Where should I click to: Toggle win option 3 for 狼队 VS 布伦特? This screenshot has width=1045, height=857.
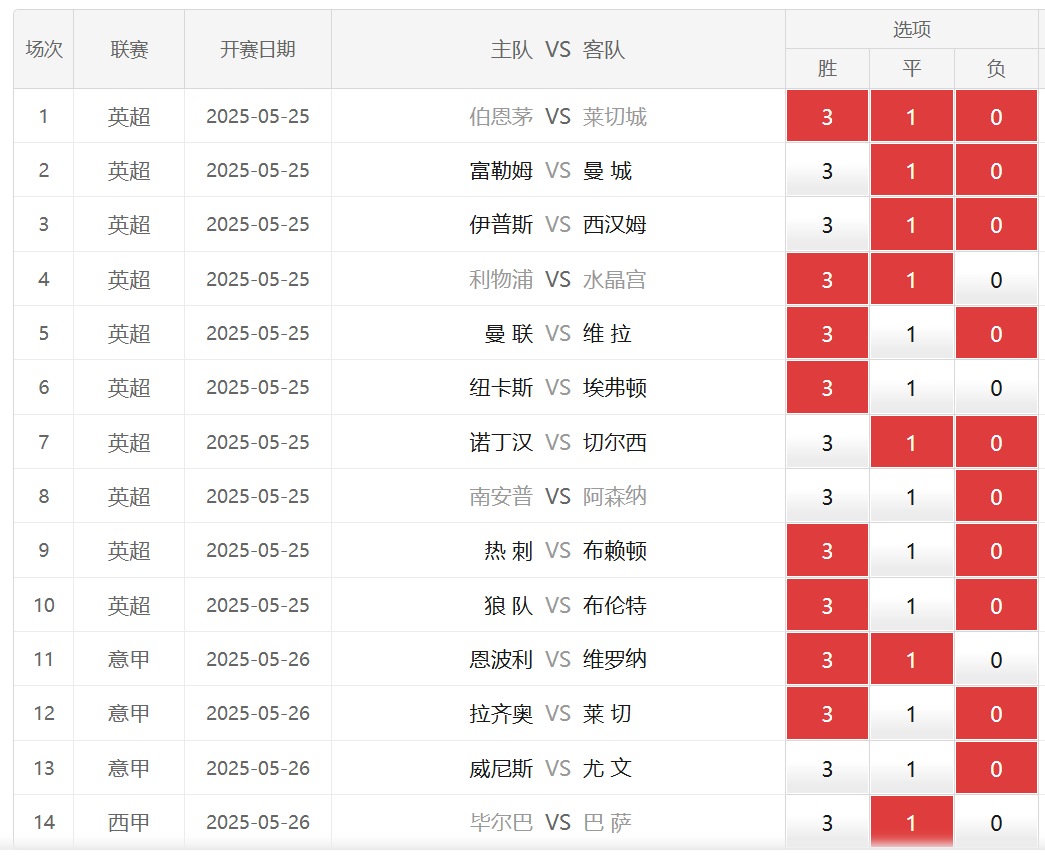827,605
